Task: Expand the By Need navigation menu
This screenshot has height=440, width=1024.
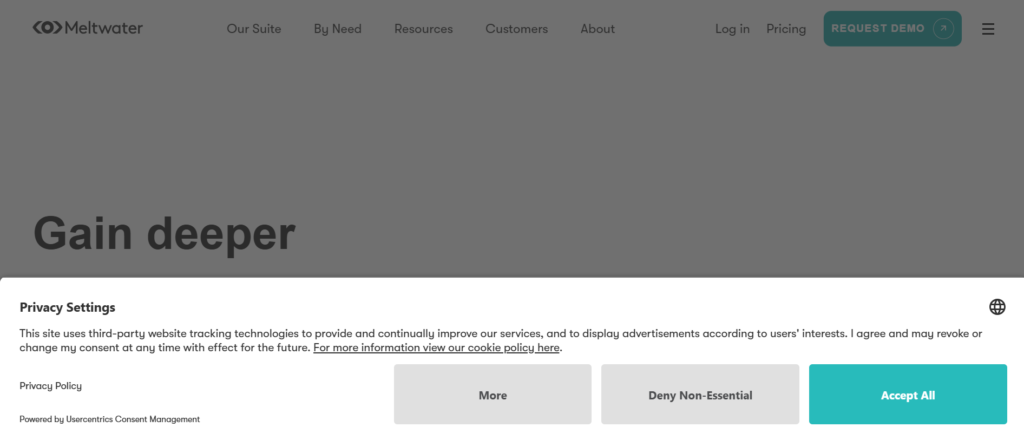Action: tap(337, 29)
